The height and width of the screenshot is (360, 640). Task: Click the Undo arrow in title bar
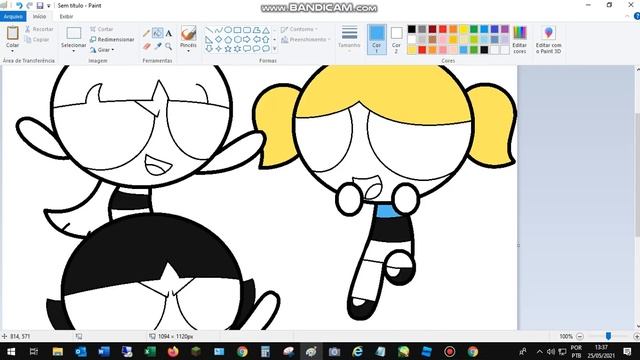19,6
